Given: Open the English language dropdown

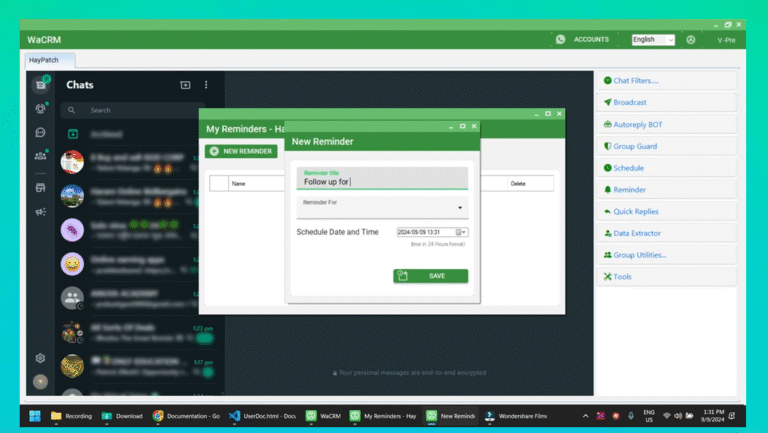Looking at the screenshot, I should click(652, 40).
